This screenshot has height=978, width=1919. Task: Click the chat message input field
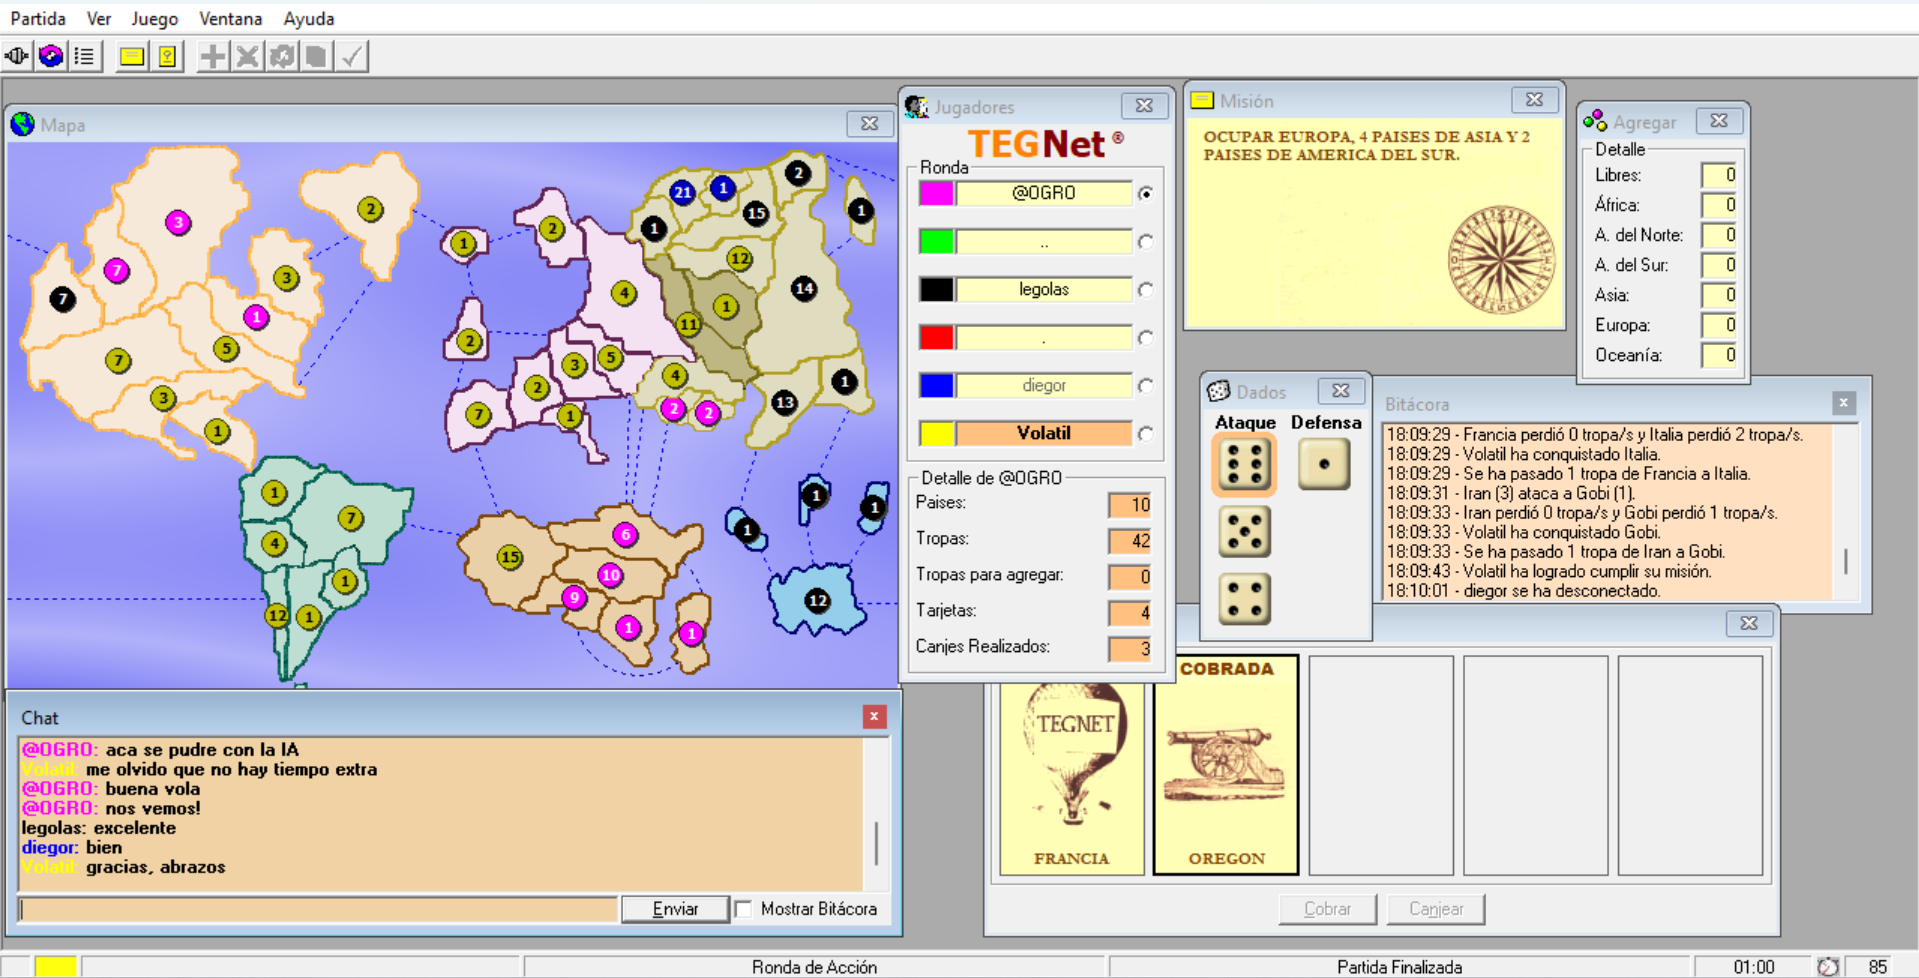pyautogui.click(x=318, y=909)
